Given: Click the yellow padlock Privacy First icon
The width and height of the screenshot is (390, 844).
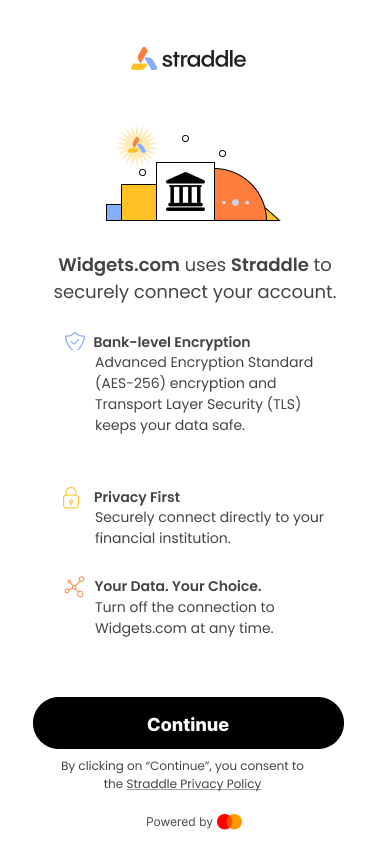Looking at the screenshot, I should [71, 497].
